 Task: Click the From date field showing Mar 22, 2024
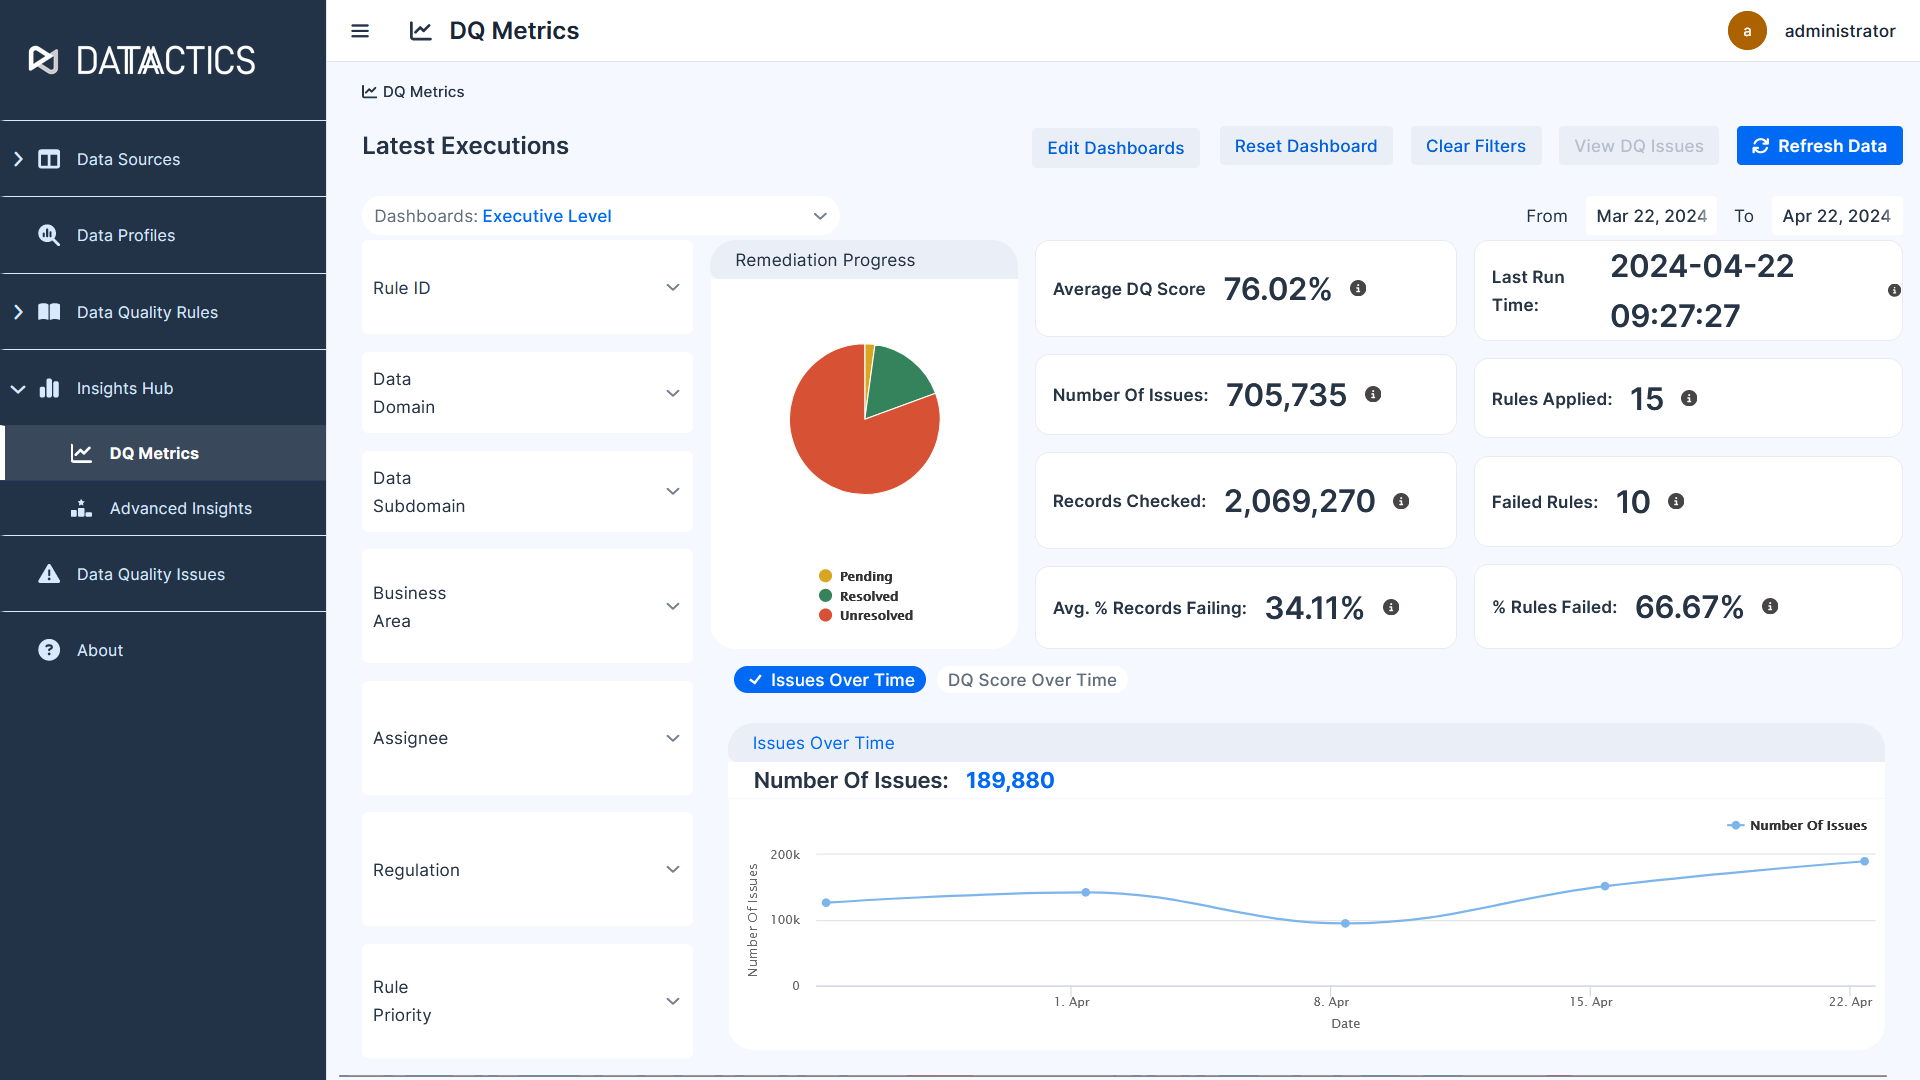1650,216
